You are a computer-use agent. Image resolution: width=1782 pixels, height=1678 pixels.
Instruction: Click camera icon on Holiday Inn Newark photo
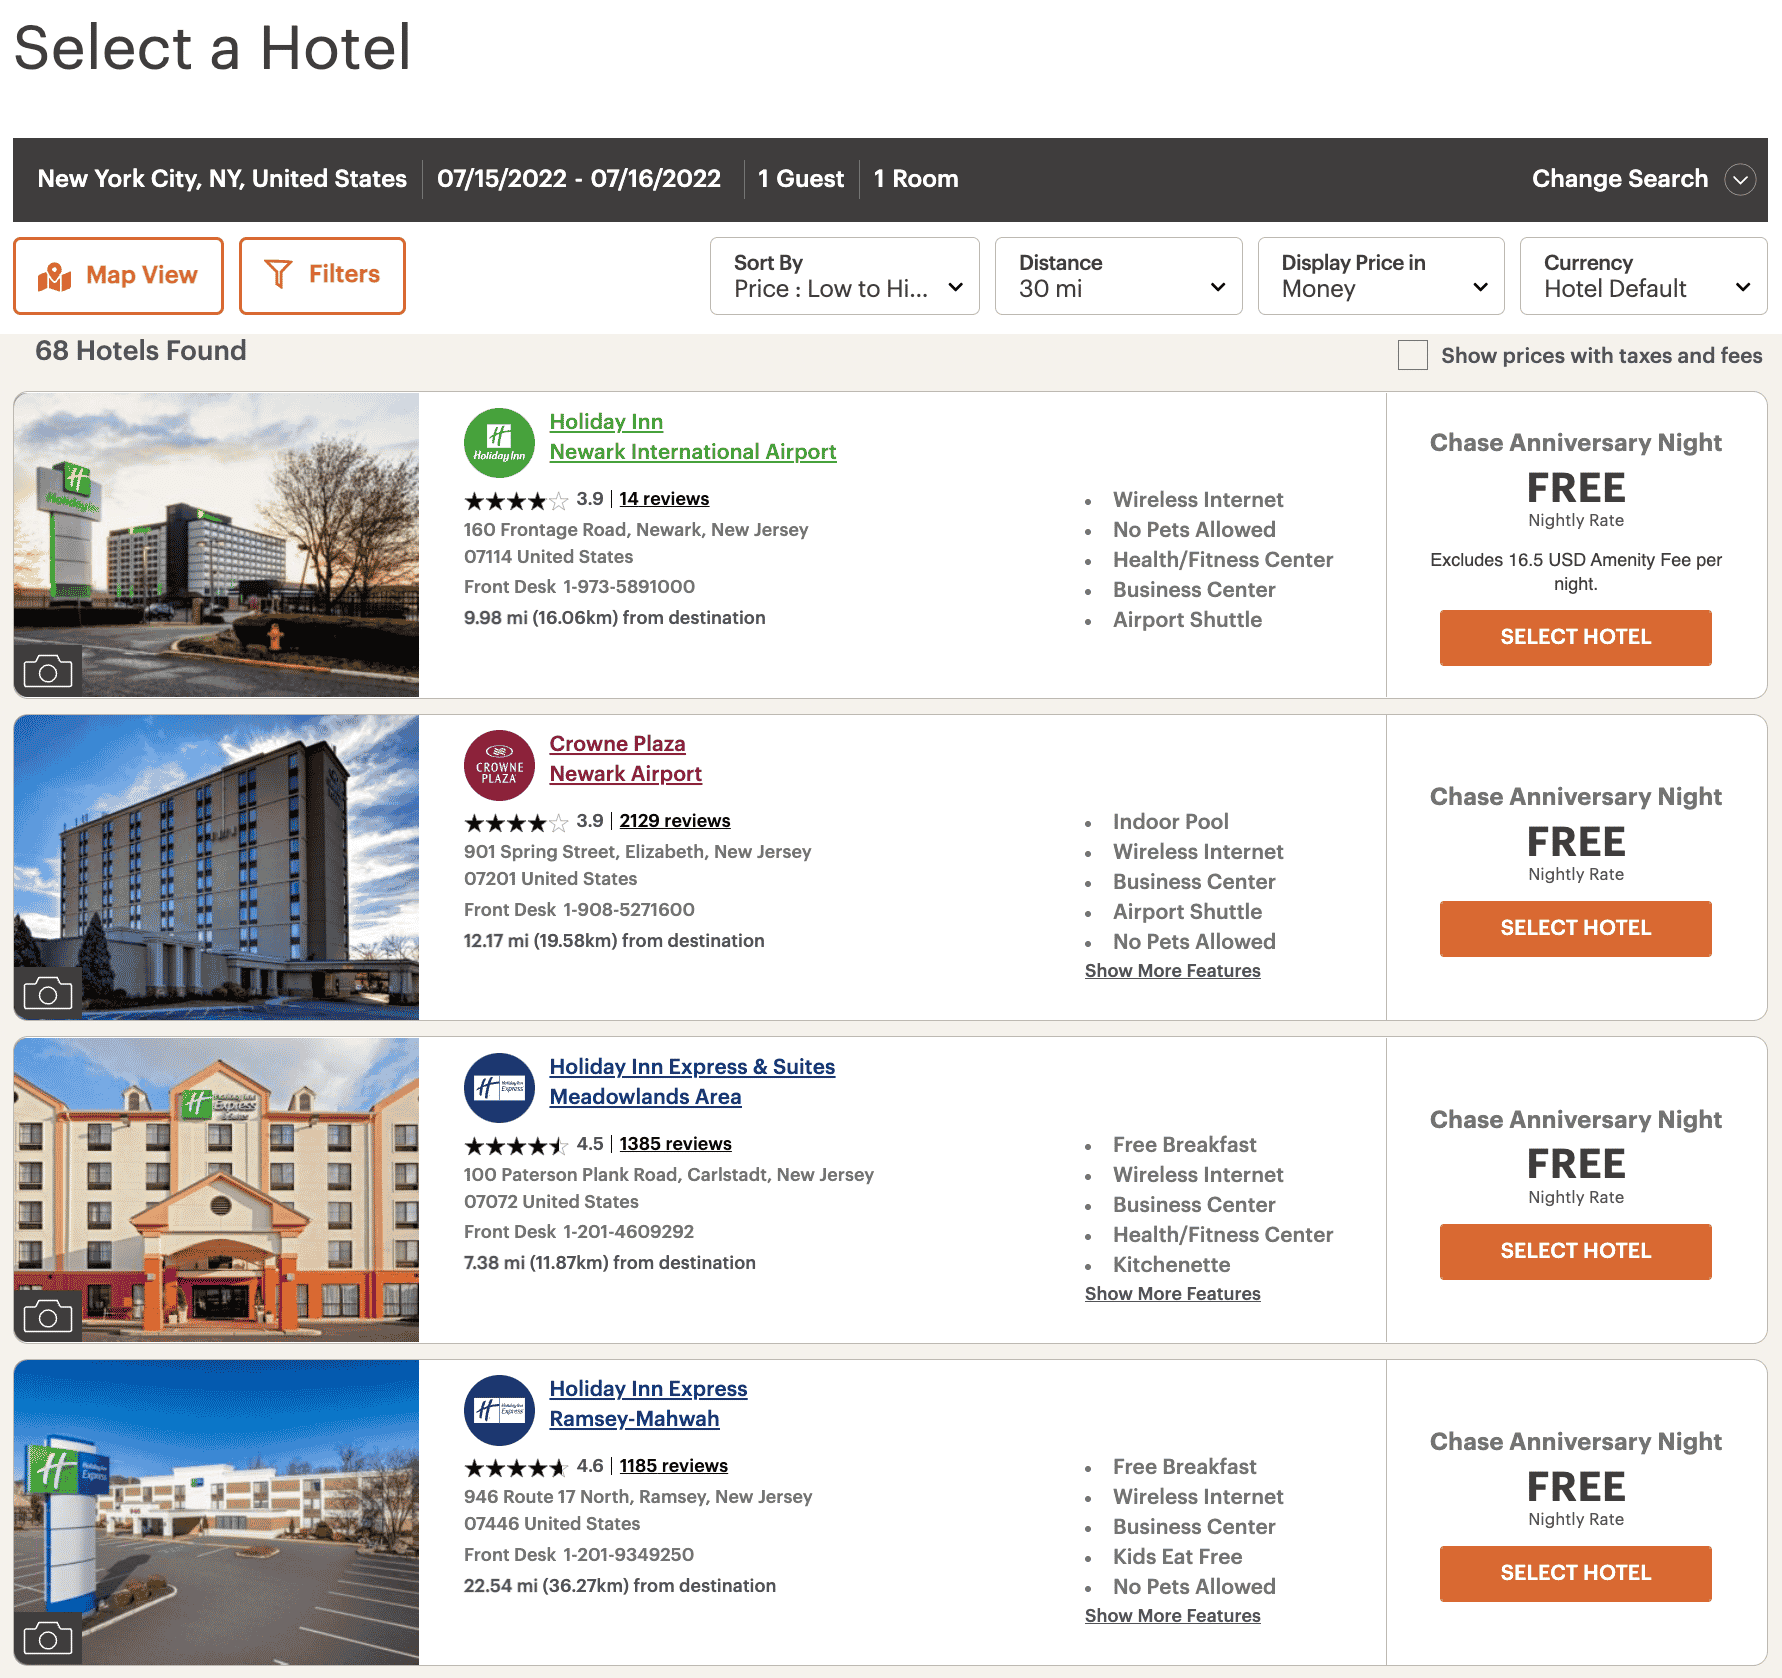48,671
